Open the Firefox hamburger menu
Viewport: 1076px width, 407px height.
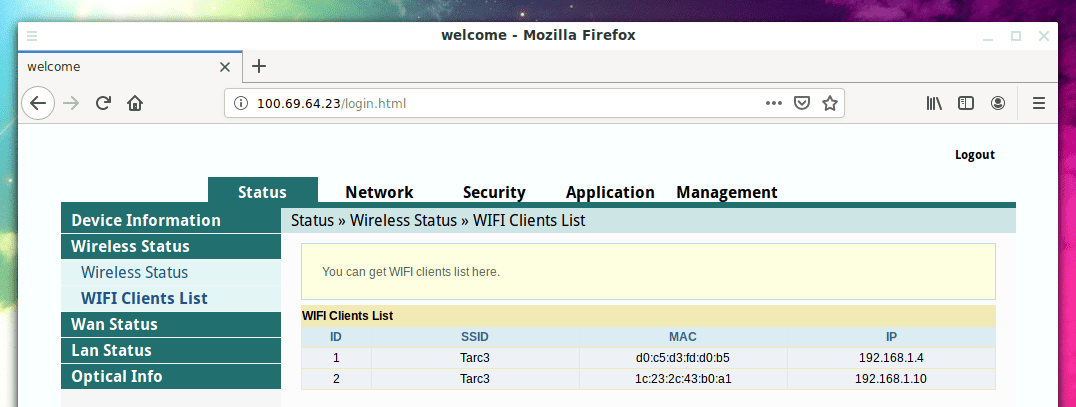(x=1039, y=103)
